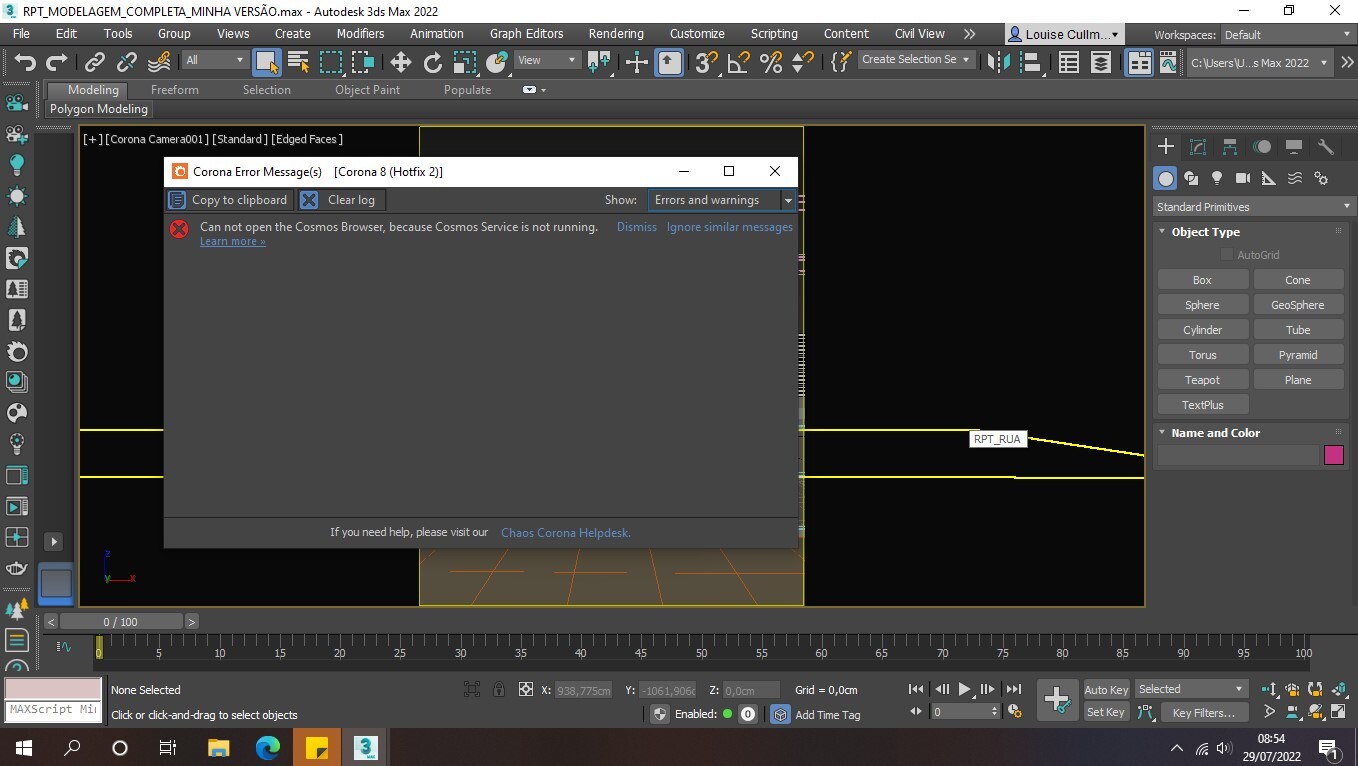Choose the Select Object tool
This screenshot has height=766, width=1358.
click(x=267, y=62)
